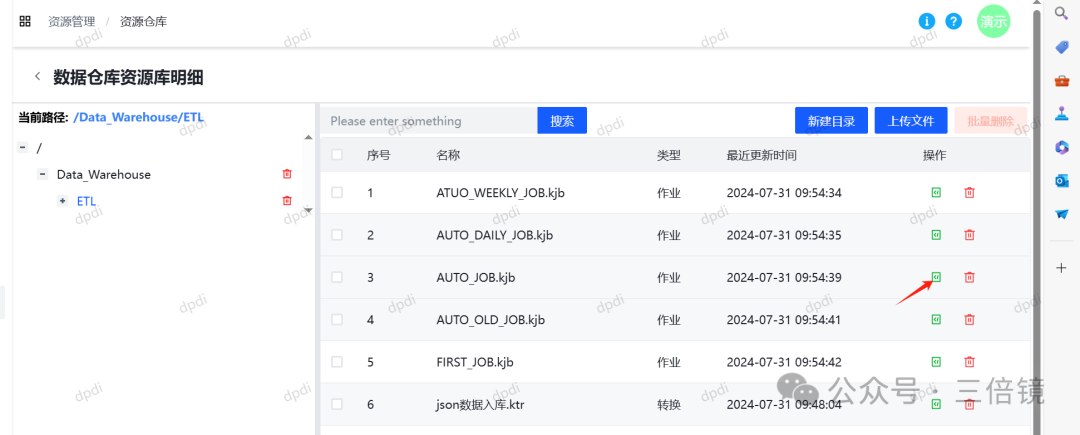Check the box for AUTO_OLD_JOB.kjb
The width and height of the screenshot is (1080, 435).
[x=337, y=319]
